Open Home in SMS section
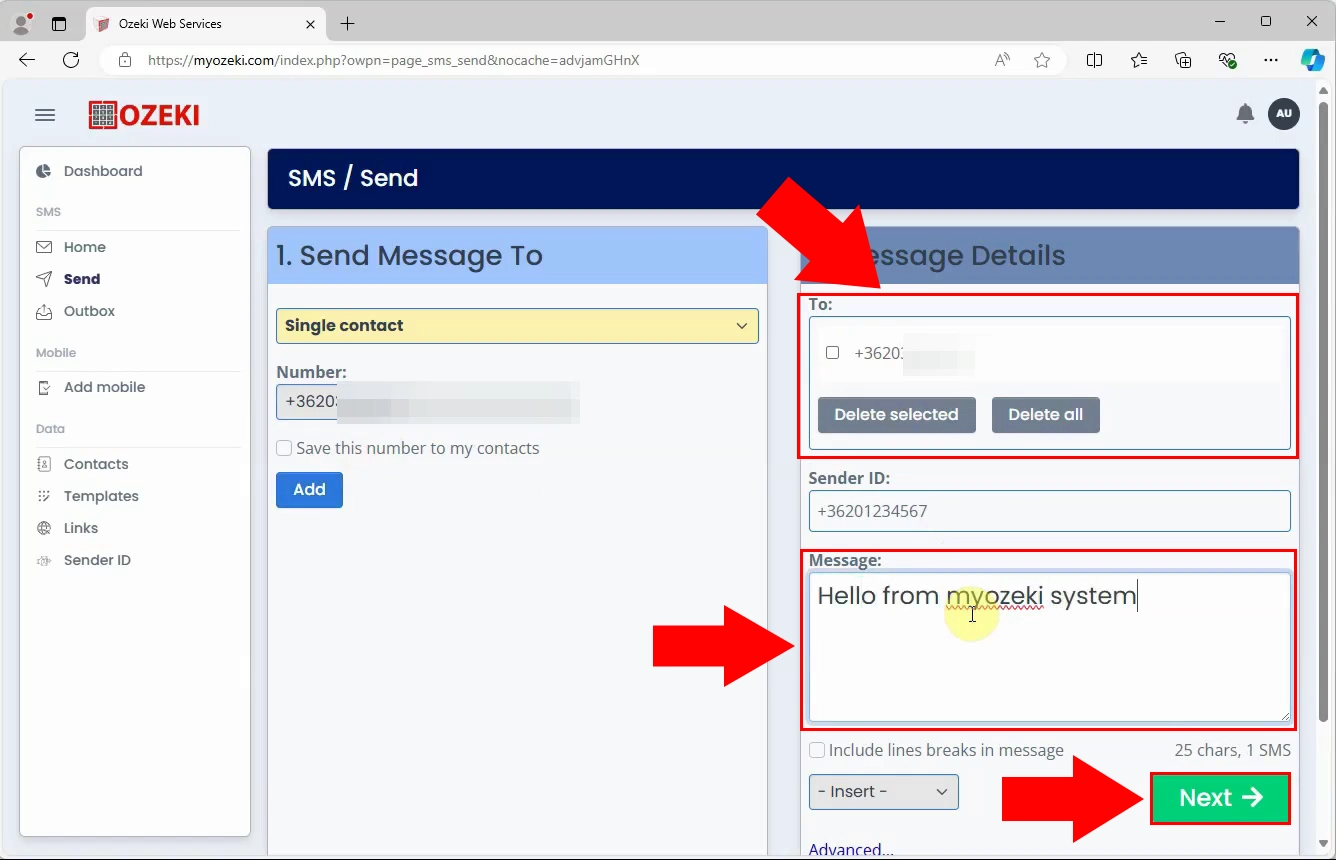 click(x=85, y=247)
